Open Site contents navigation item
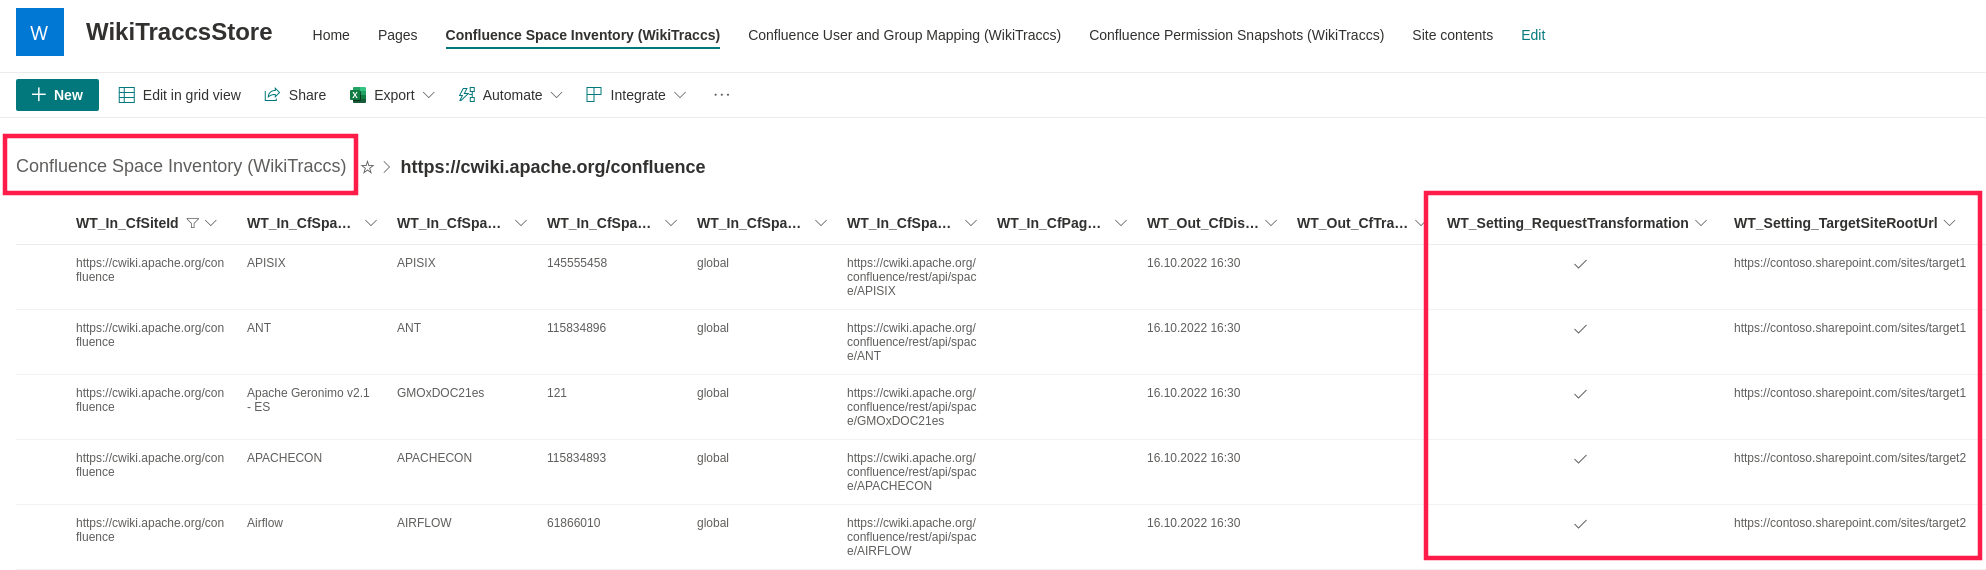 tap(1453, 35)
